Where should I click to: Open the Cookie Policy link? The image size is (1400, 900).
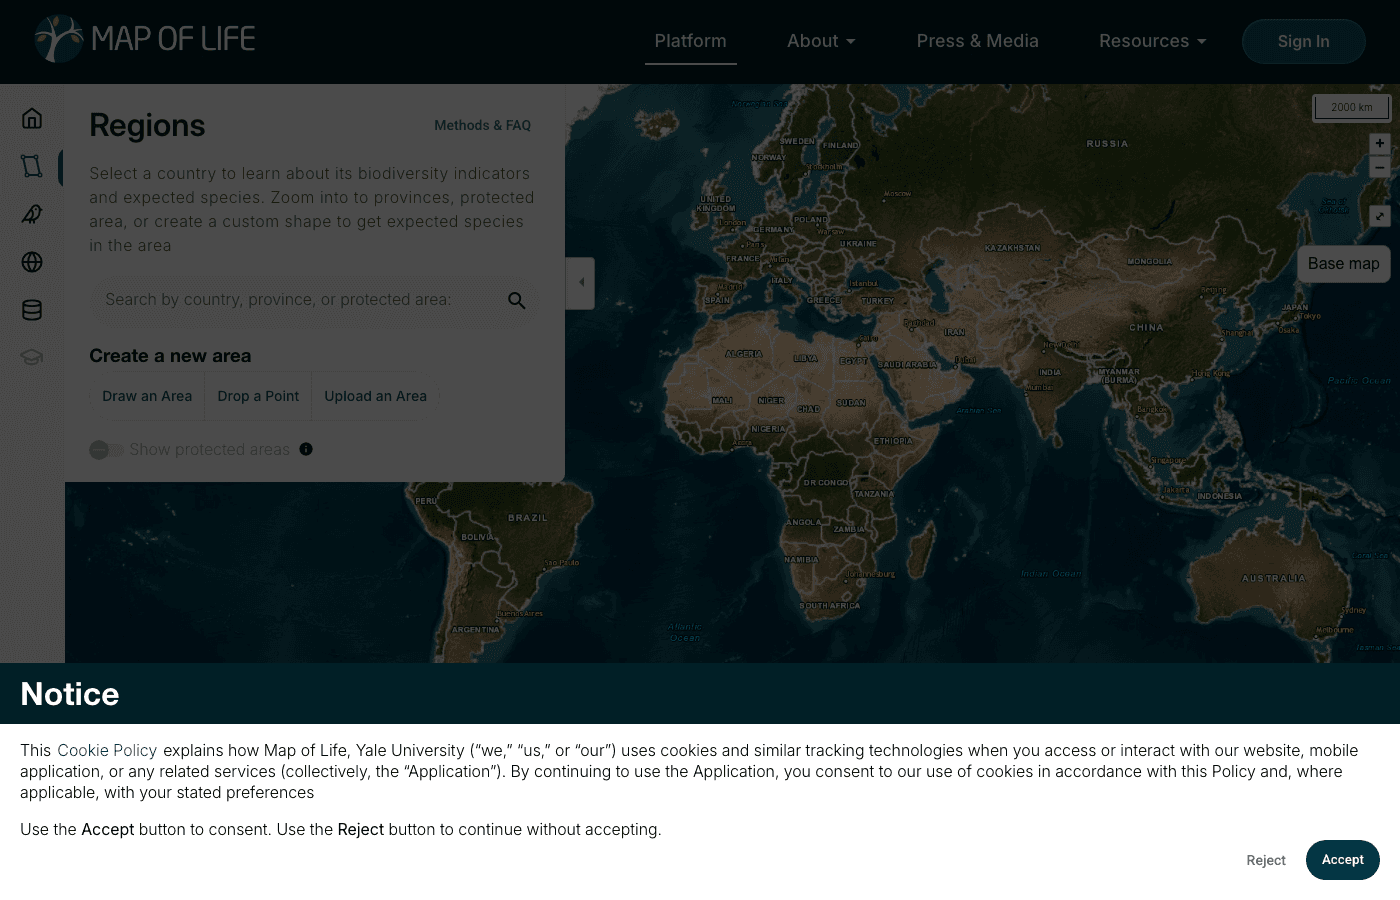coord(107,750)
